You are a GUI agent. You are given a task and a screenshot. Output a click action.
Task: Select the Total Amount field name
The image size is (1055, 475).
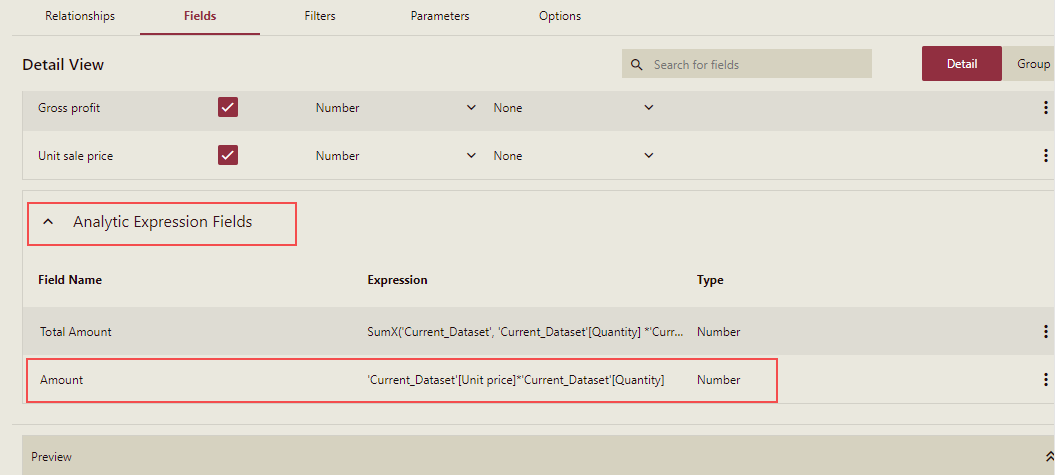click(x=75, y=332)
